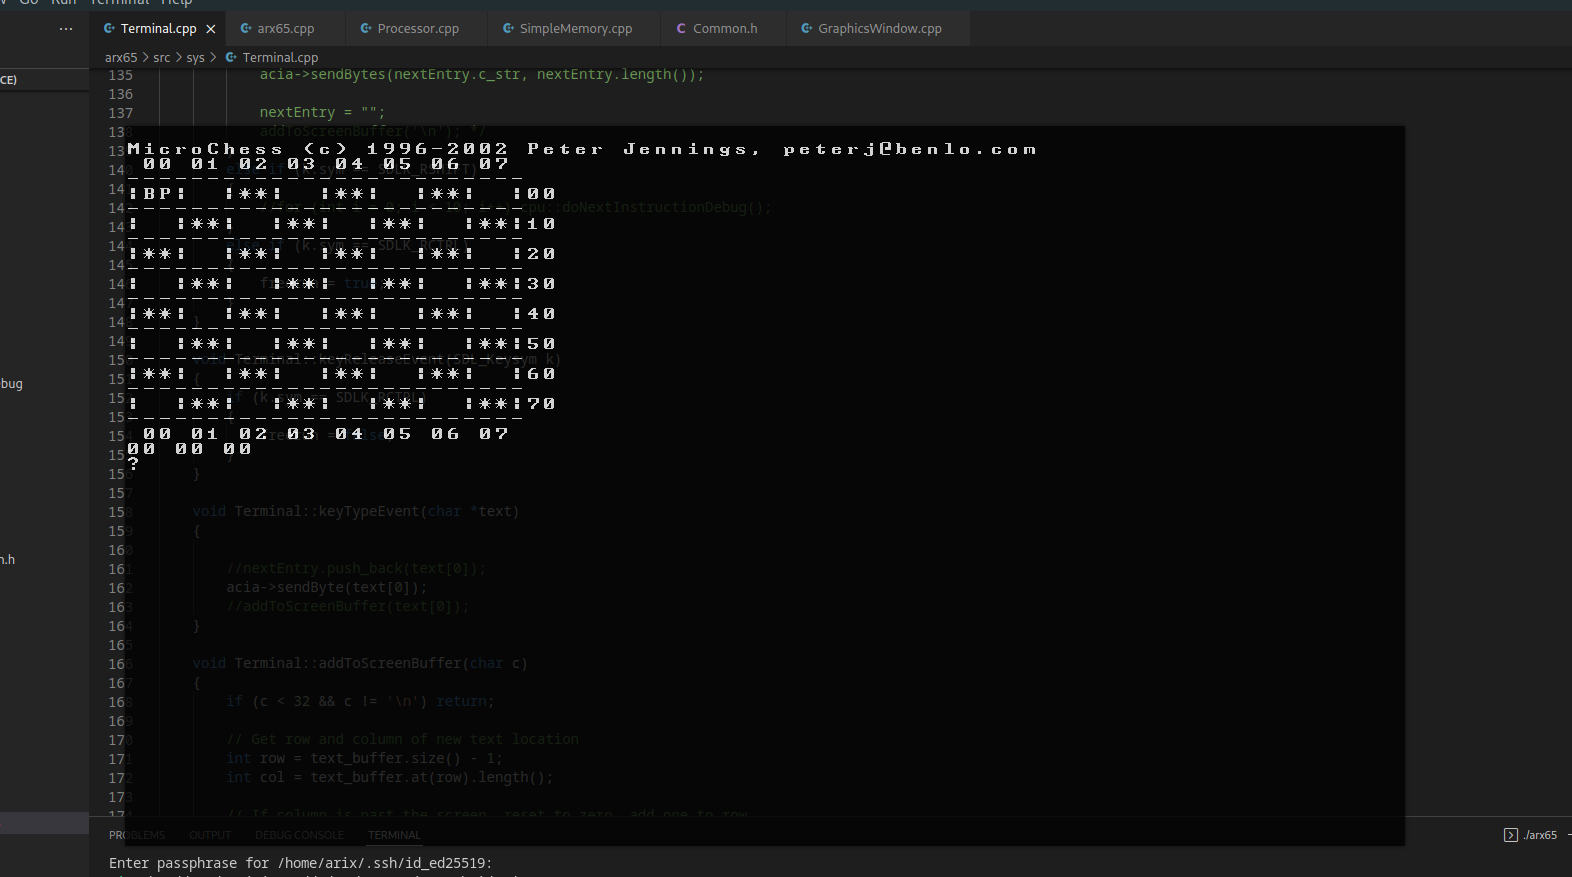Open the PROBLEMS panel tab

click(x=137, y=835)
